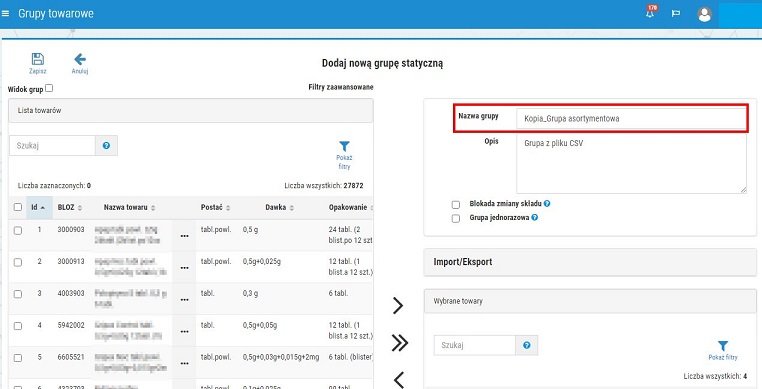This screenshot has height=389, width=762.
Task: Click the Anuluj back arrow icon
Action: click(80, 59)
